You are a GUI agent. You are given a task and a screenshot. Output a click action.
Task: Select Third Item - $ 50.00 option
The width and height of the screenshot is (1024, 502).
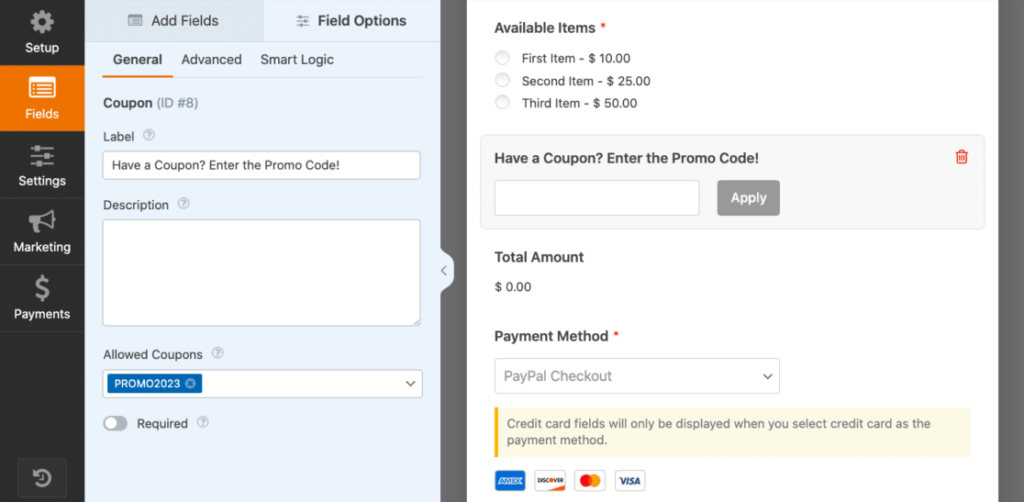[502, 103]
